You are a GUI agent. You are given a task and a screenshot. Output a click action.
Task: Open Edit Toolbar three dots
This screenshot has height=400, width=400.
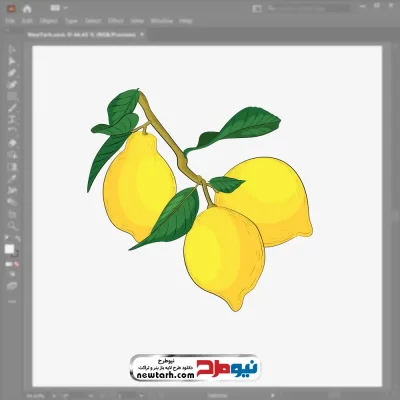(x=12, y=301)
